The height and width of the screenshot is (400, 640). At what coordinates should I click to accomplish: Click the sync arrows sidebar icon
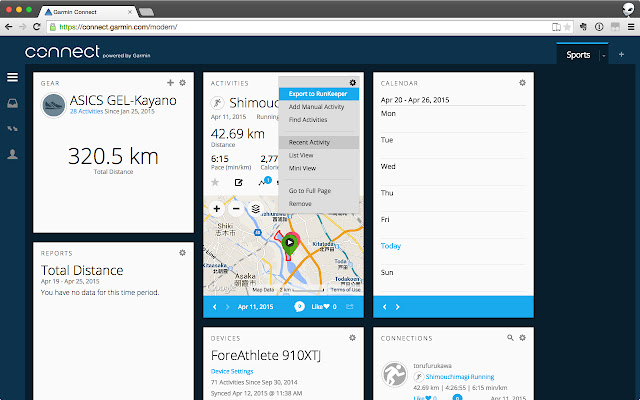pos(12,129)
